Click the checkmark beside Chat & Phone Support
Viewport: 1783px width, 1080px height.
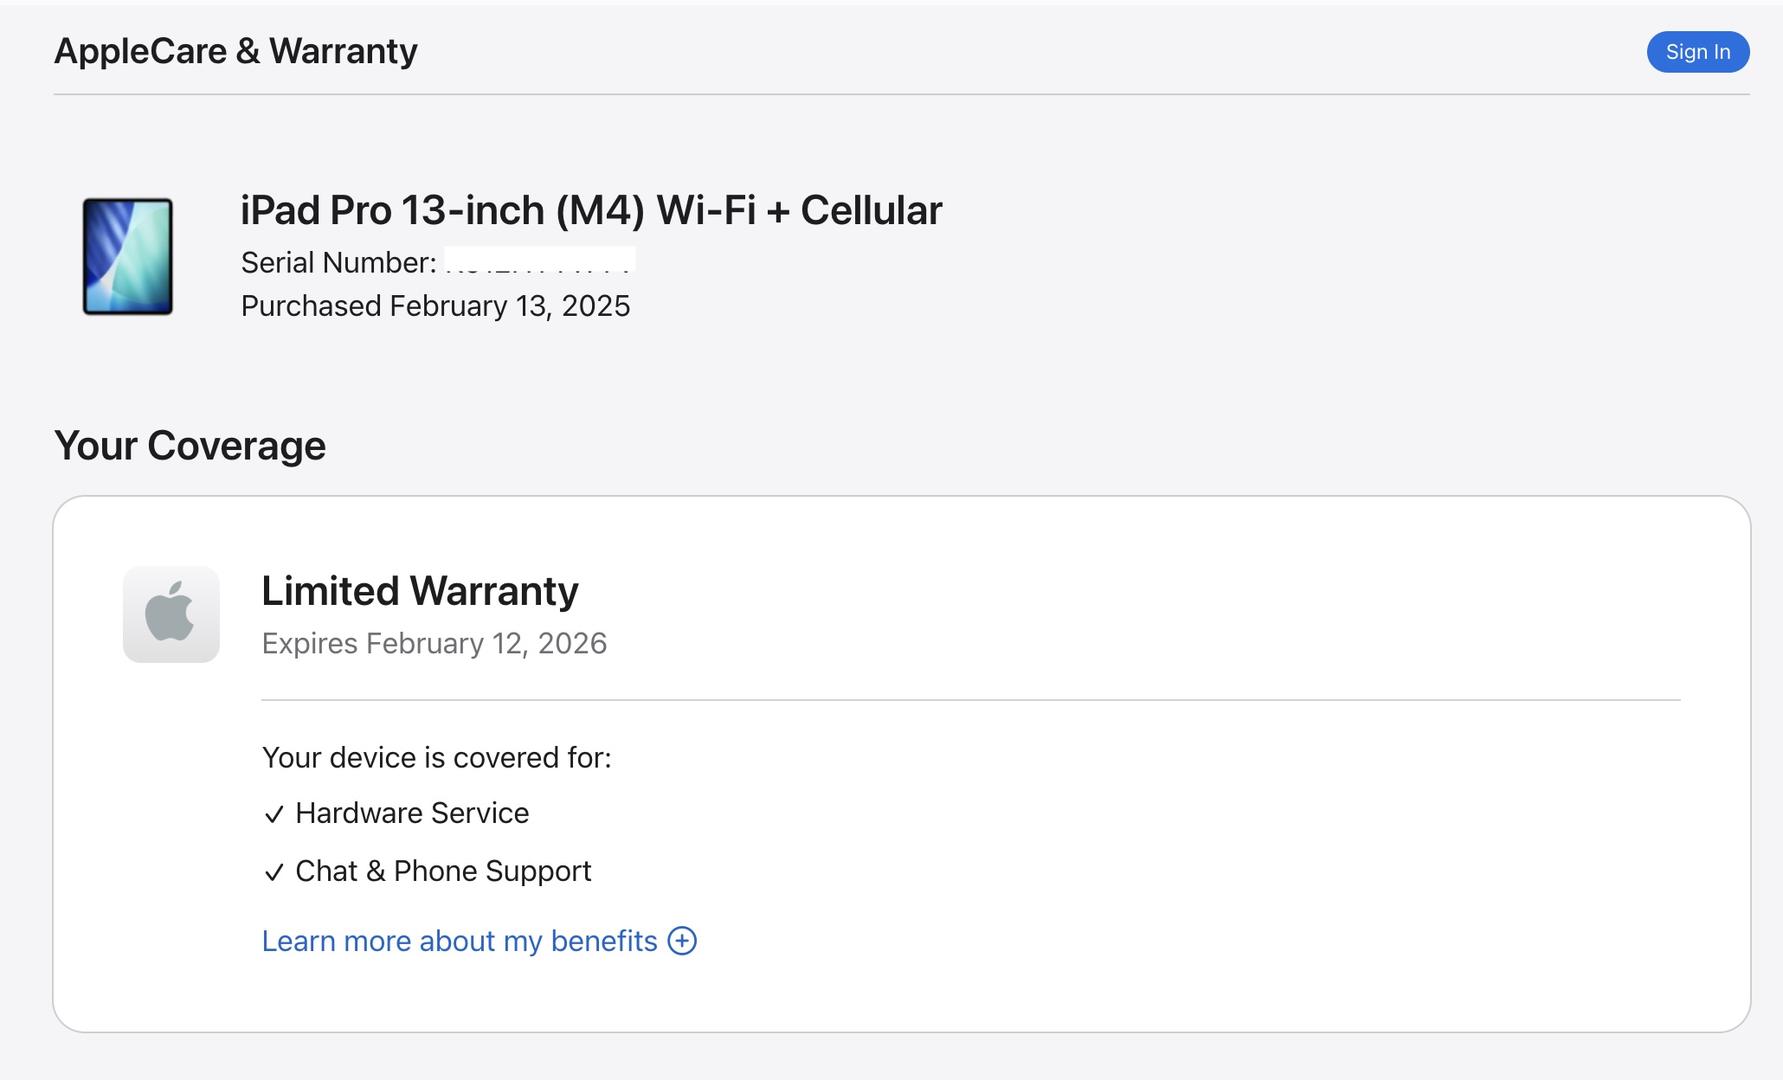pyautogui.click(x=274, y=873)
